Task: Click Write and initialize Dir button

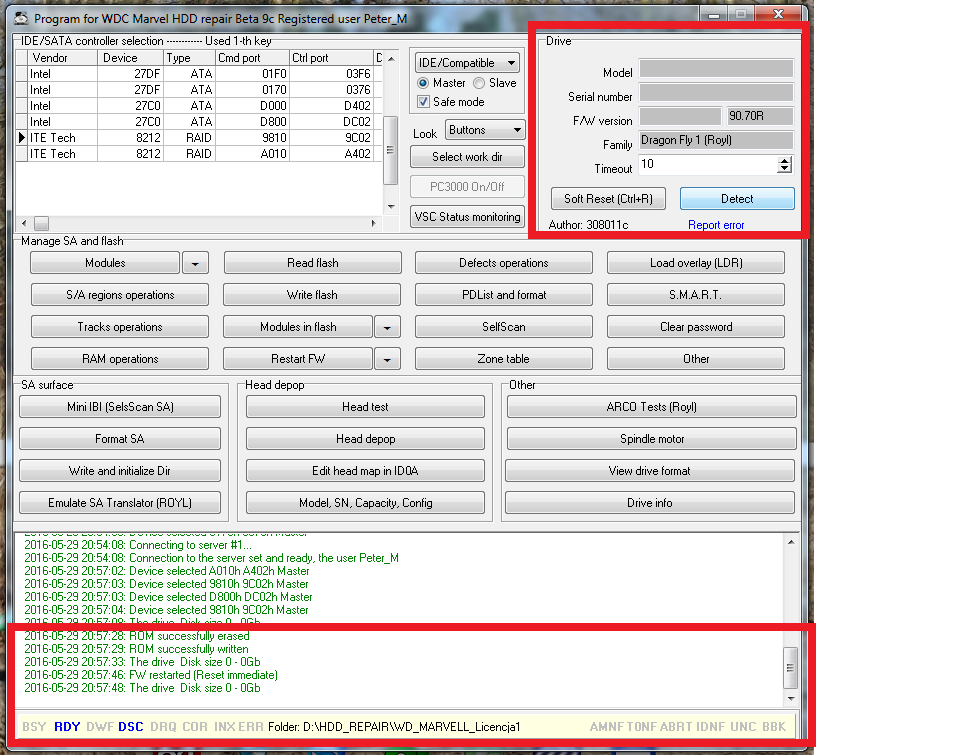Action: (x=120, y=471)
